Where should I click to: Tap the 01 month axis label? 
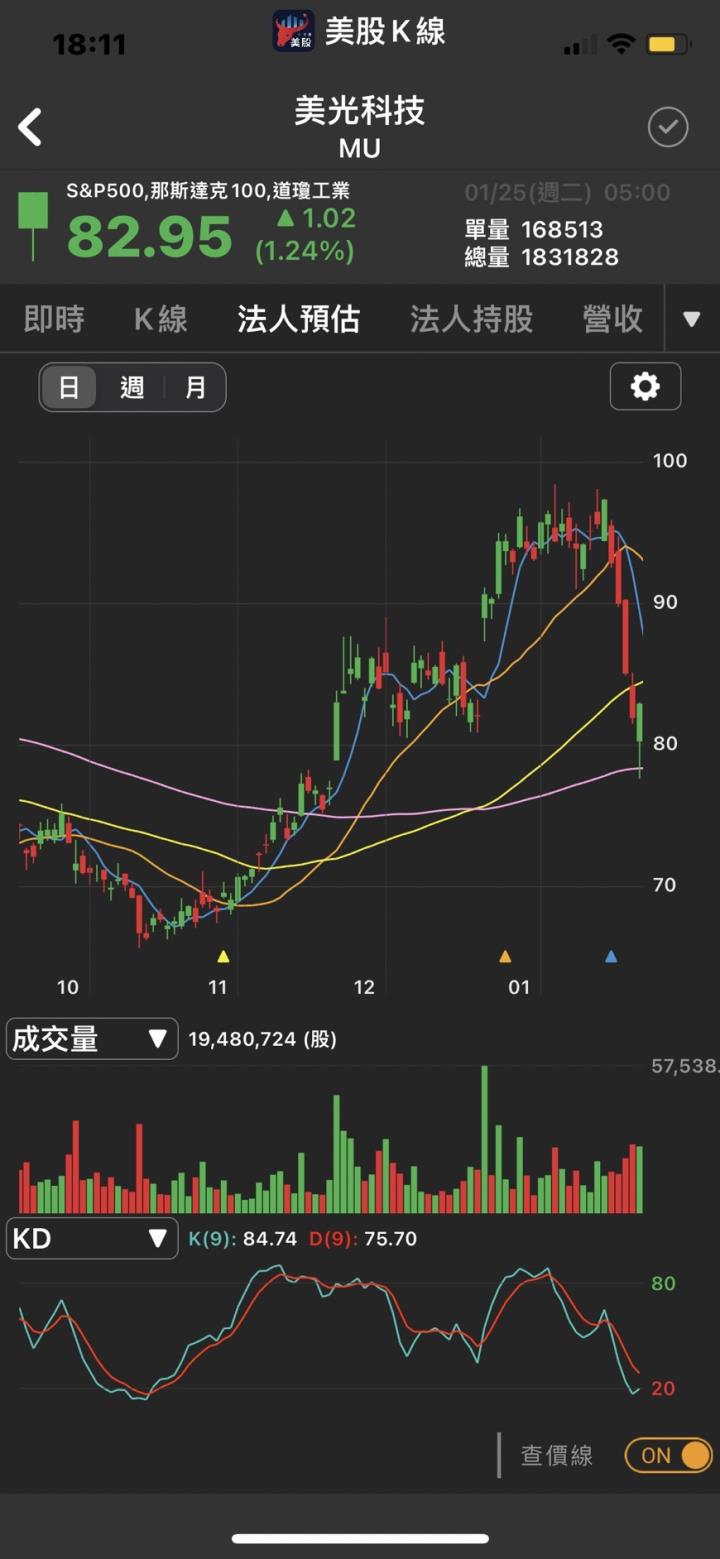click(x=518, y=988)
